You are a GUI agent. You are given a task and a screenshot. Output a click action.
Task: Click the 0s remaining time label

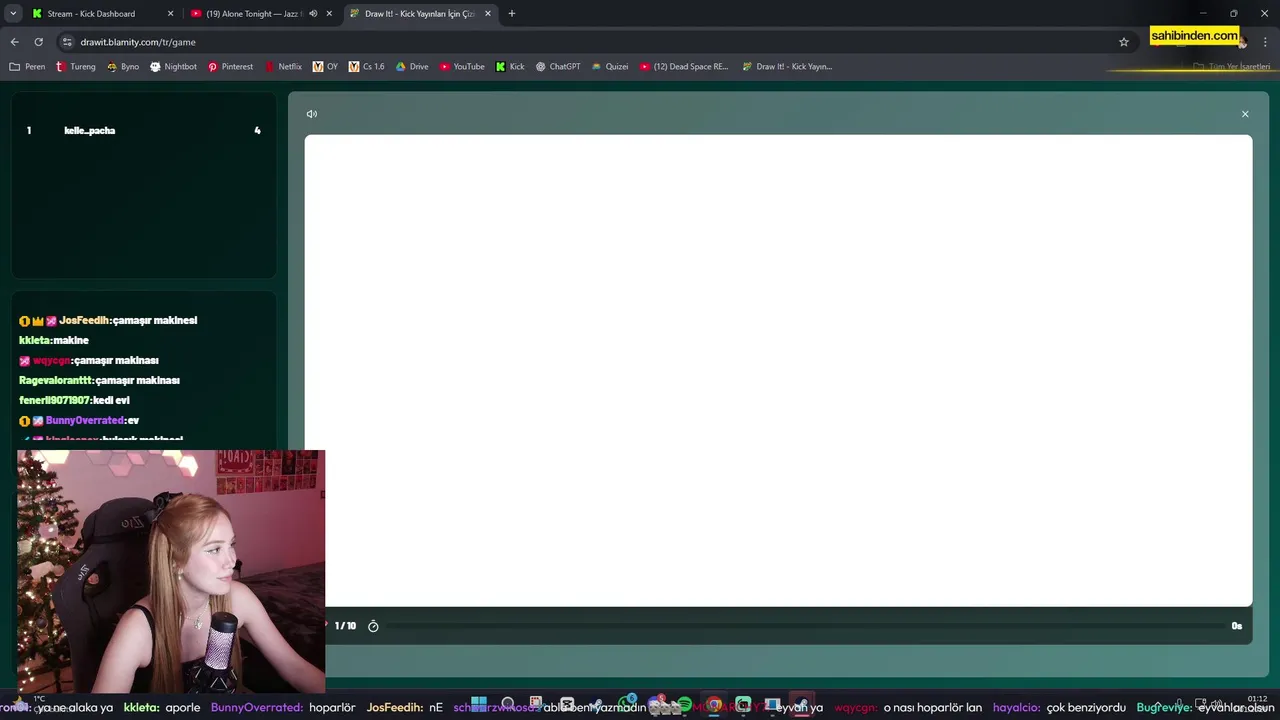[1237, 626]
